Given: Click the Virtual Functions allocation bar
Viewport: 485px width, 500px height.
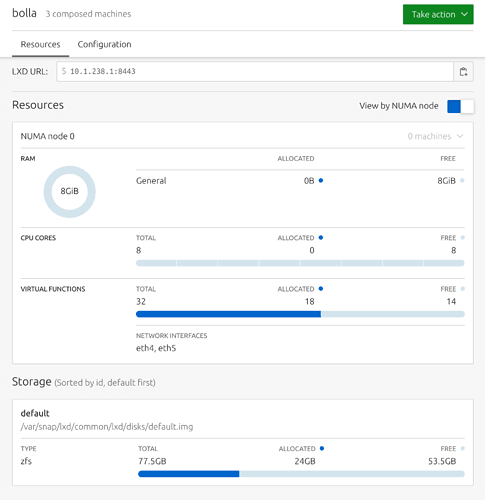Looking at the screenshot, I should 300,314.
